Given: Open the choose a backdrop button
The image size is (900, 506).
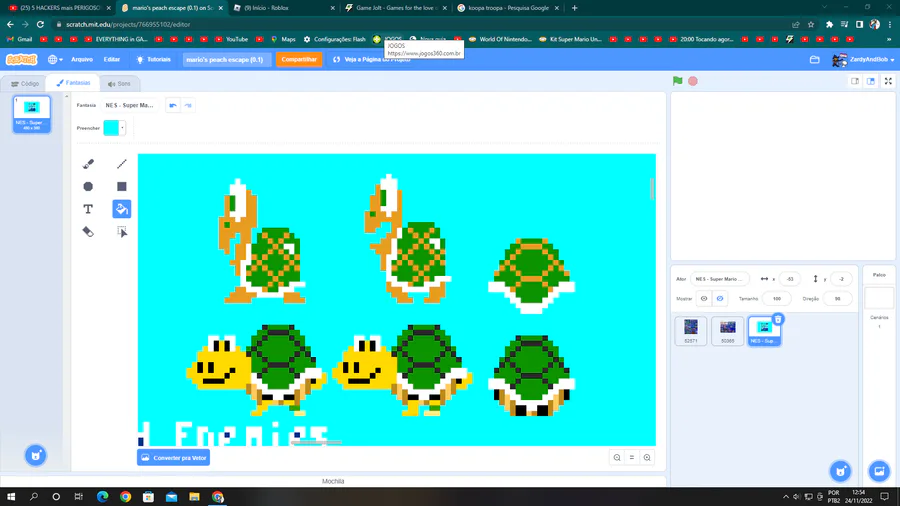Looking at the screenshot, I should click(879, 471).
